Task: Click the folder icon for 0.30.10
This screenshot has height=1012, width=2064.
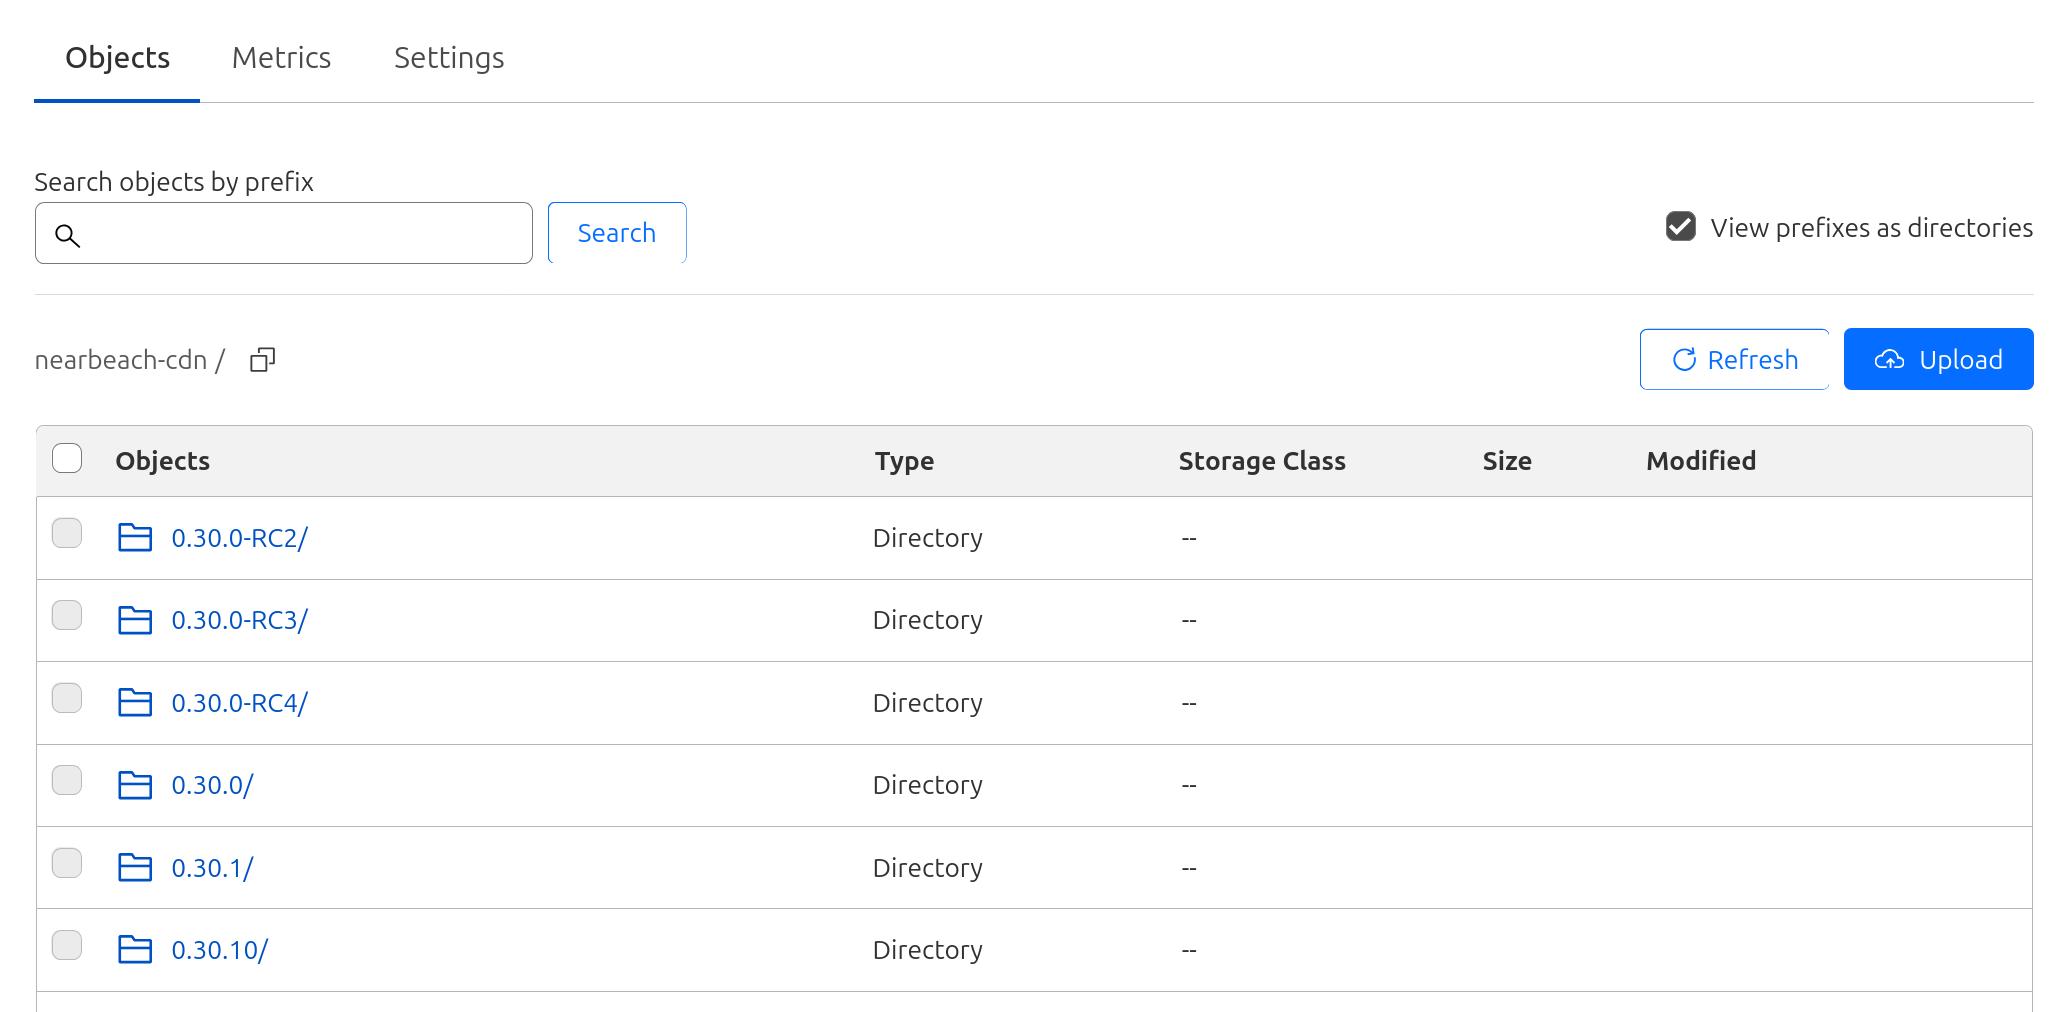Action: click(135, 950)
